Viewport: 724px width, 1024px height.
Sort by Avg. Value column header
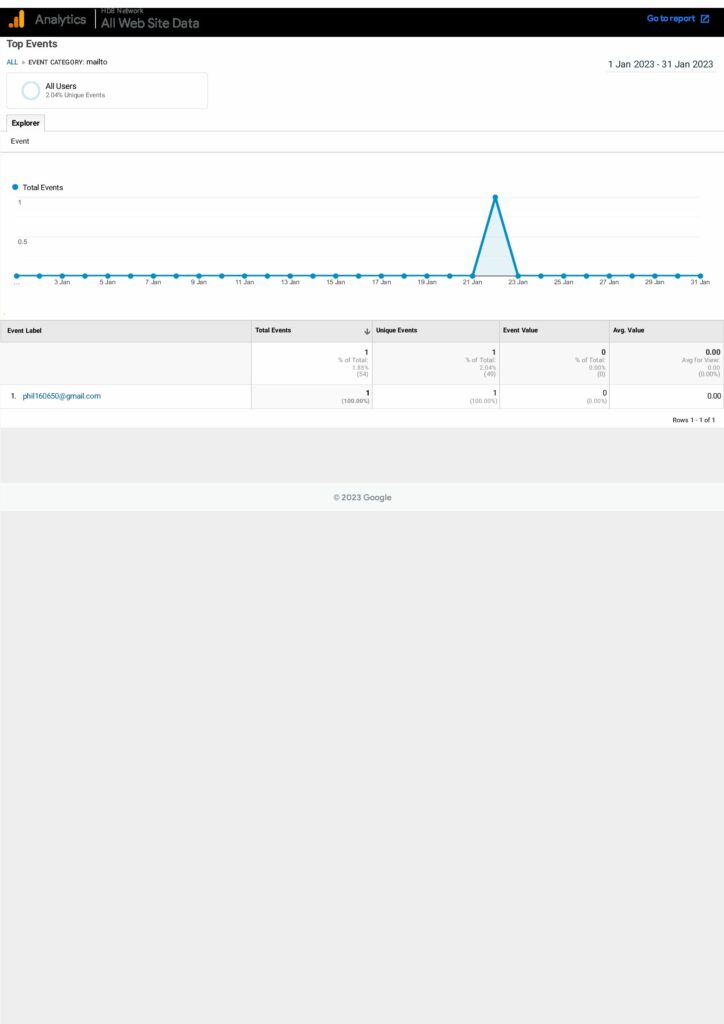(630, 330)
